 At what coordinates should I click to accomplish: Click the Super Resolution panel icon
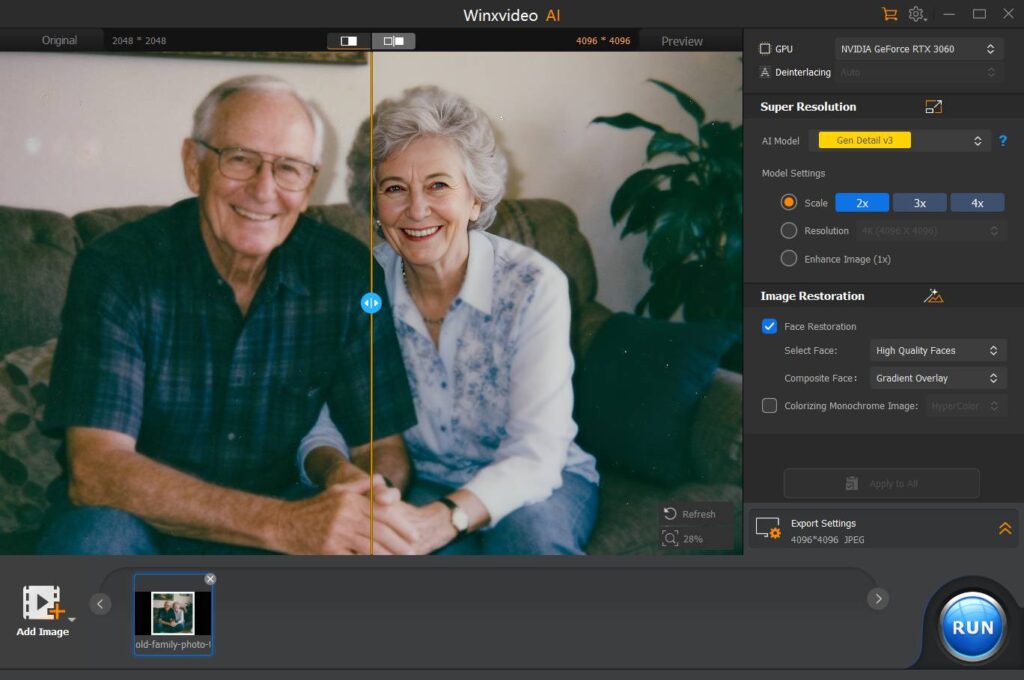pos(933,107)
